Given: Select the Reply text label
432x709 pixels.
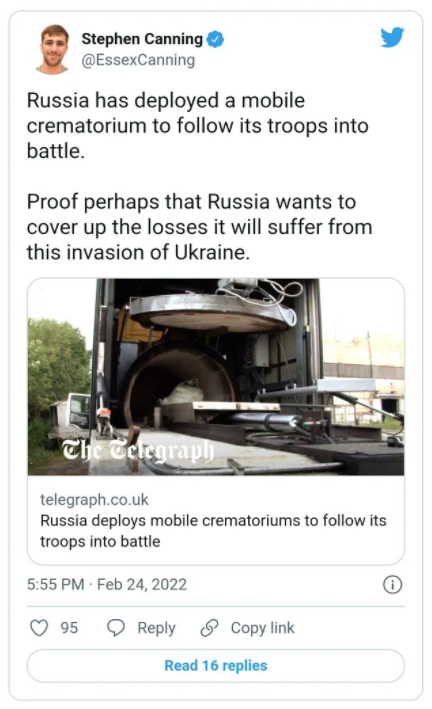Looking at the screenshot, I should pyautogui.click(x=156, y=628).
